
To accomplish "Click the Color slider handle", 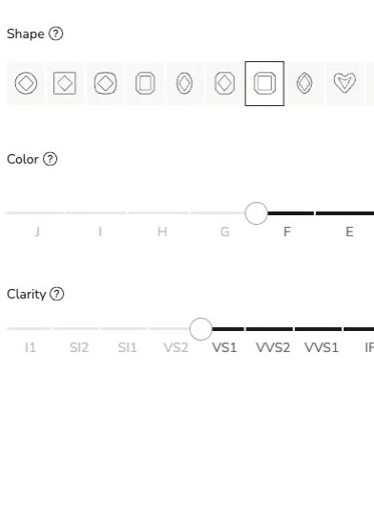I will [x=256, y=213].
